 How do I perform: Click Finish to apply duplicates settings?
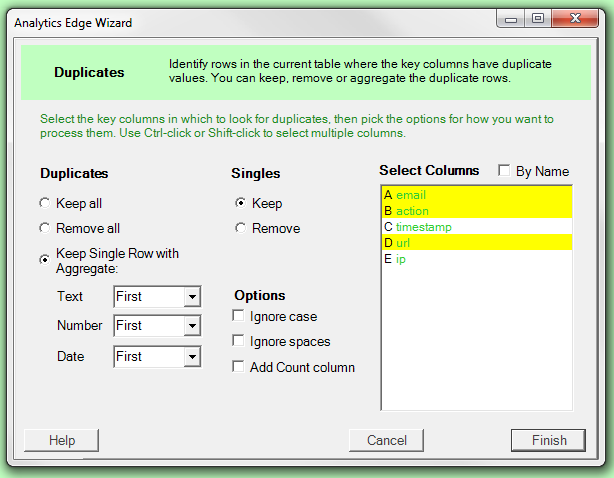(x=548, y=440)
